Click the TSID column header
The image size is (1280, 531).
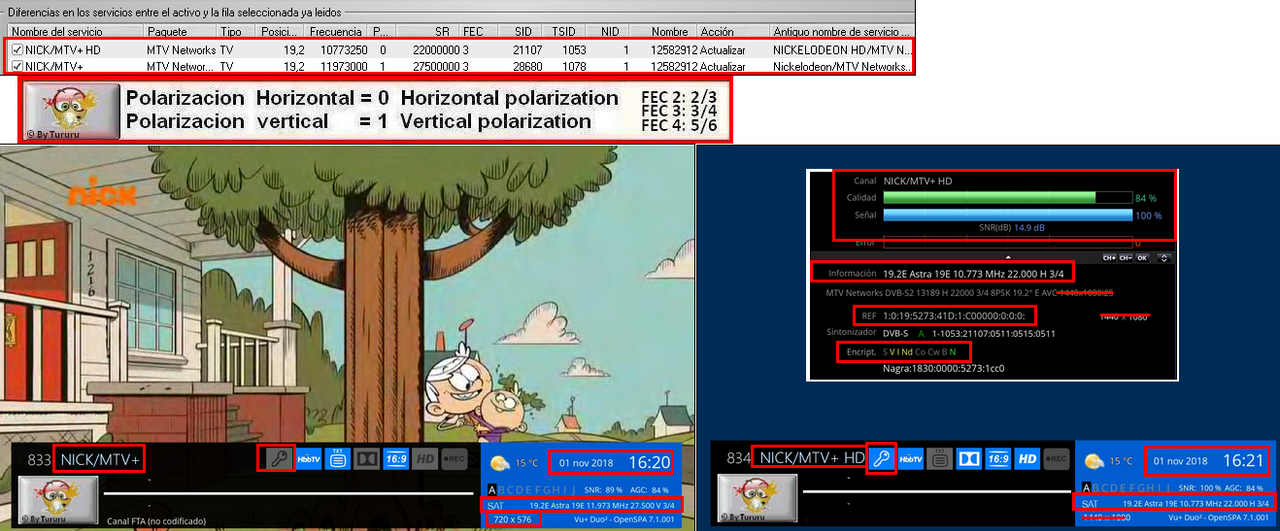(565, 32)
